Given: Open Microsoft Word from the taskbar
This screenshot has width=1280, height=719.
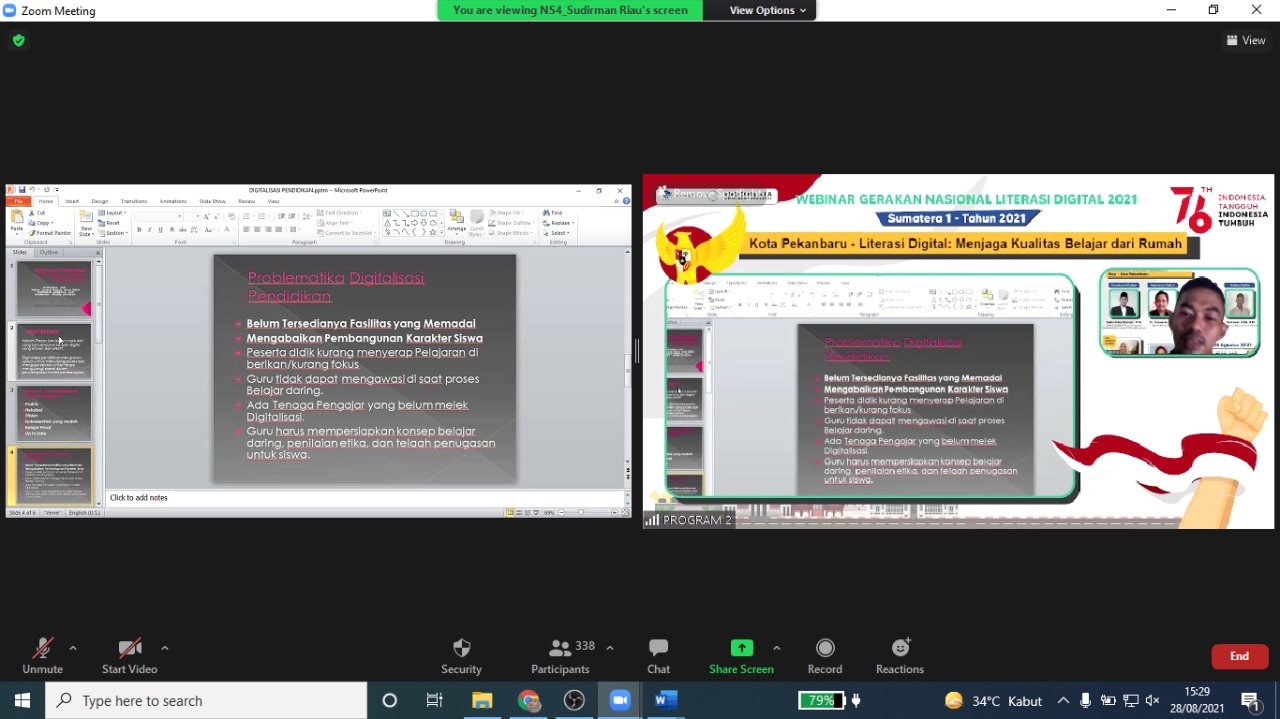Looking at the screenshot, I should [665, 700].
